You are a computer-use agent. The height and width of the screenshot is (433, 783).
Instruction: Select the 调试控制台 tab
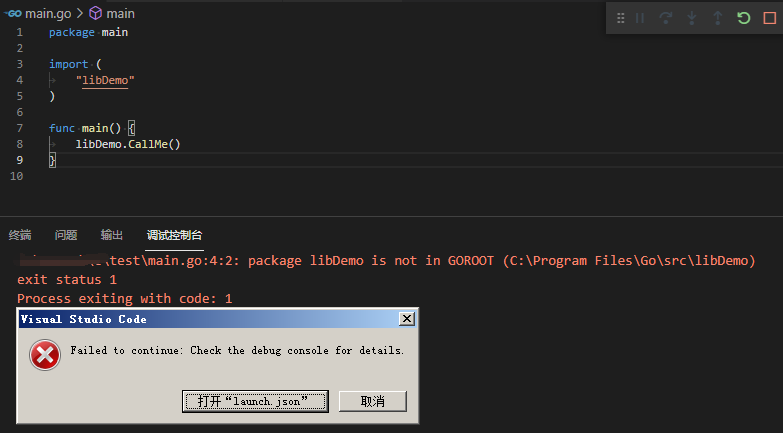point(174,235)
